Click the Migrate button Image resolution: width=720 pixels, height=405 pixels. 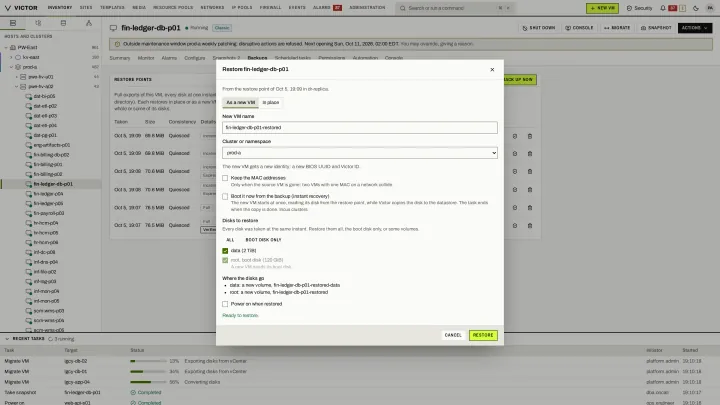617,28
